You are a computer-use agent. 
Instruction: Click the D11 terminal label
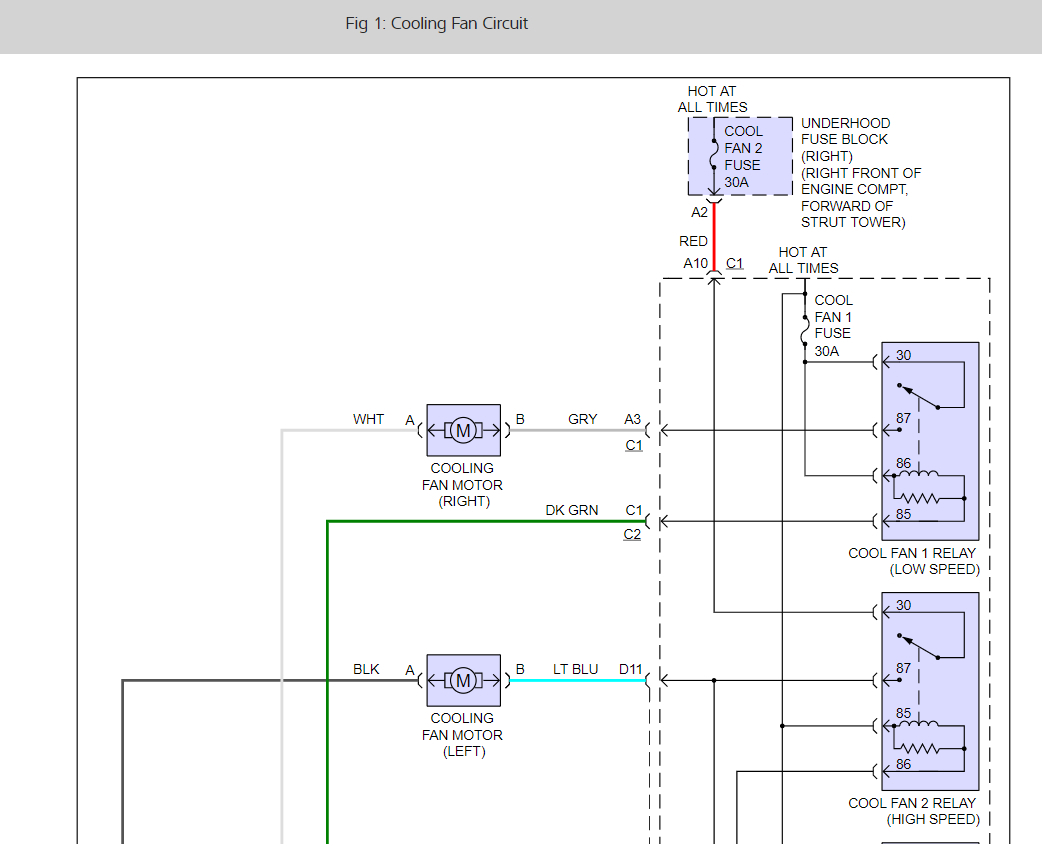coord(630,669)
